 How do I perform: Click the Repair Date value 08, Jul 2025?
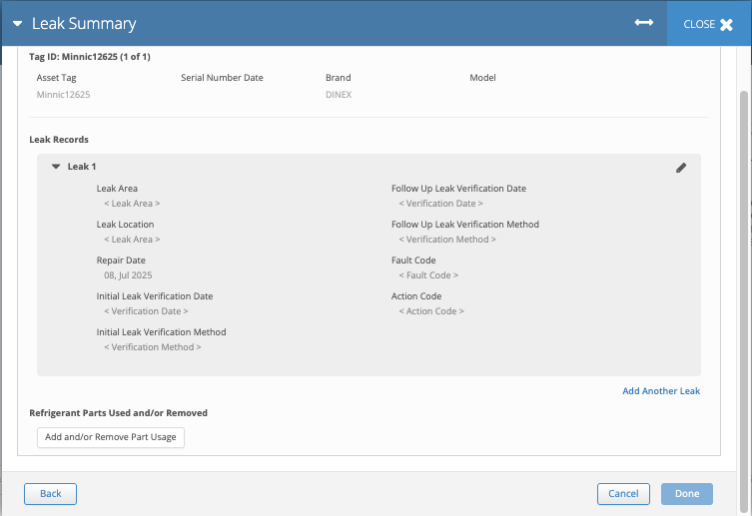[128, 275]
